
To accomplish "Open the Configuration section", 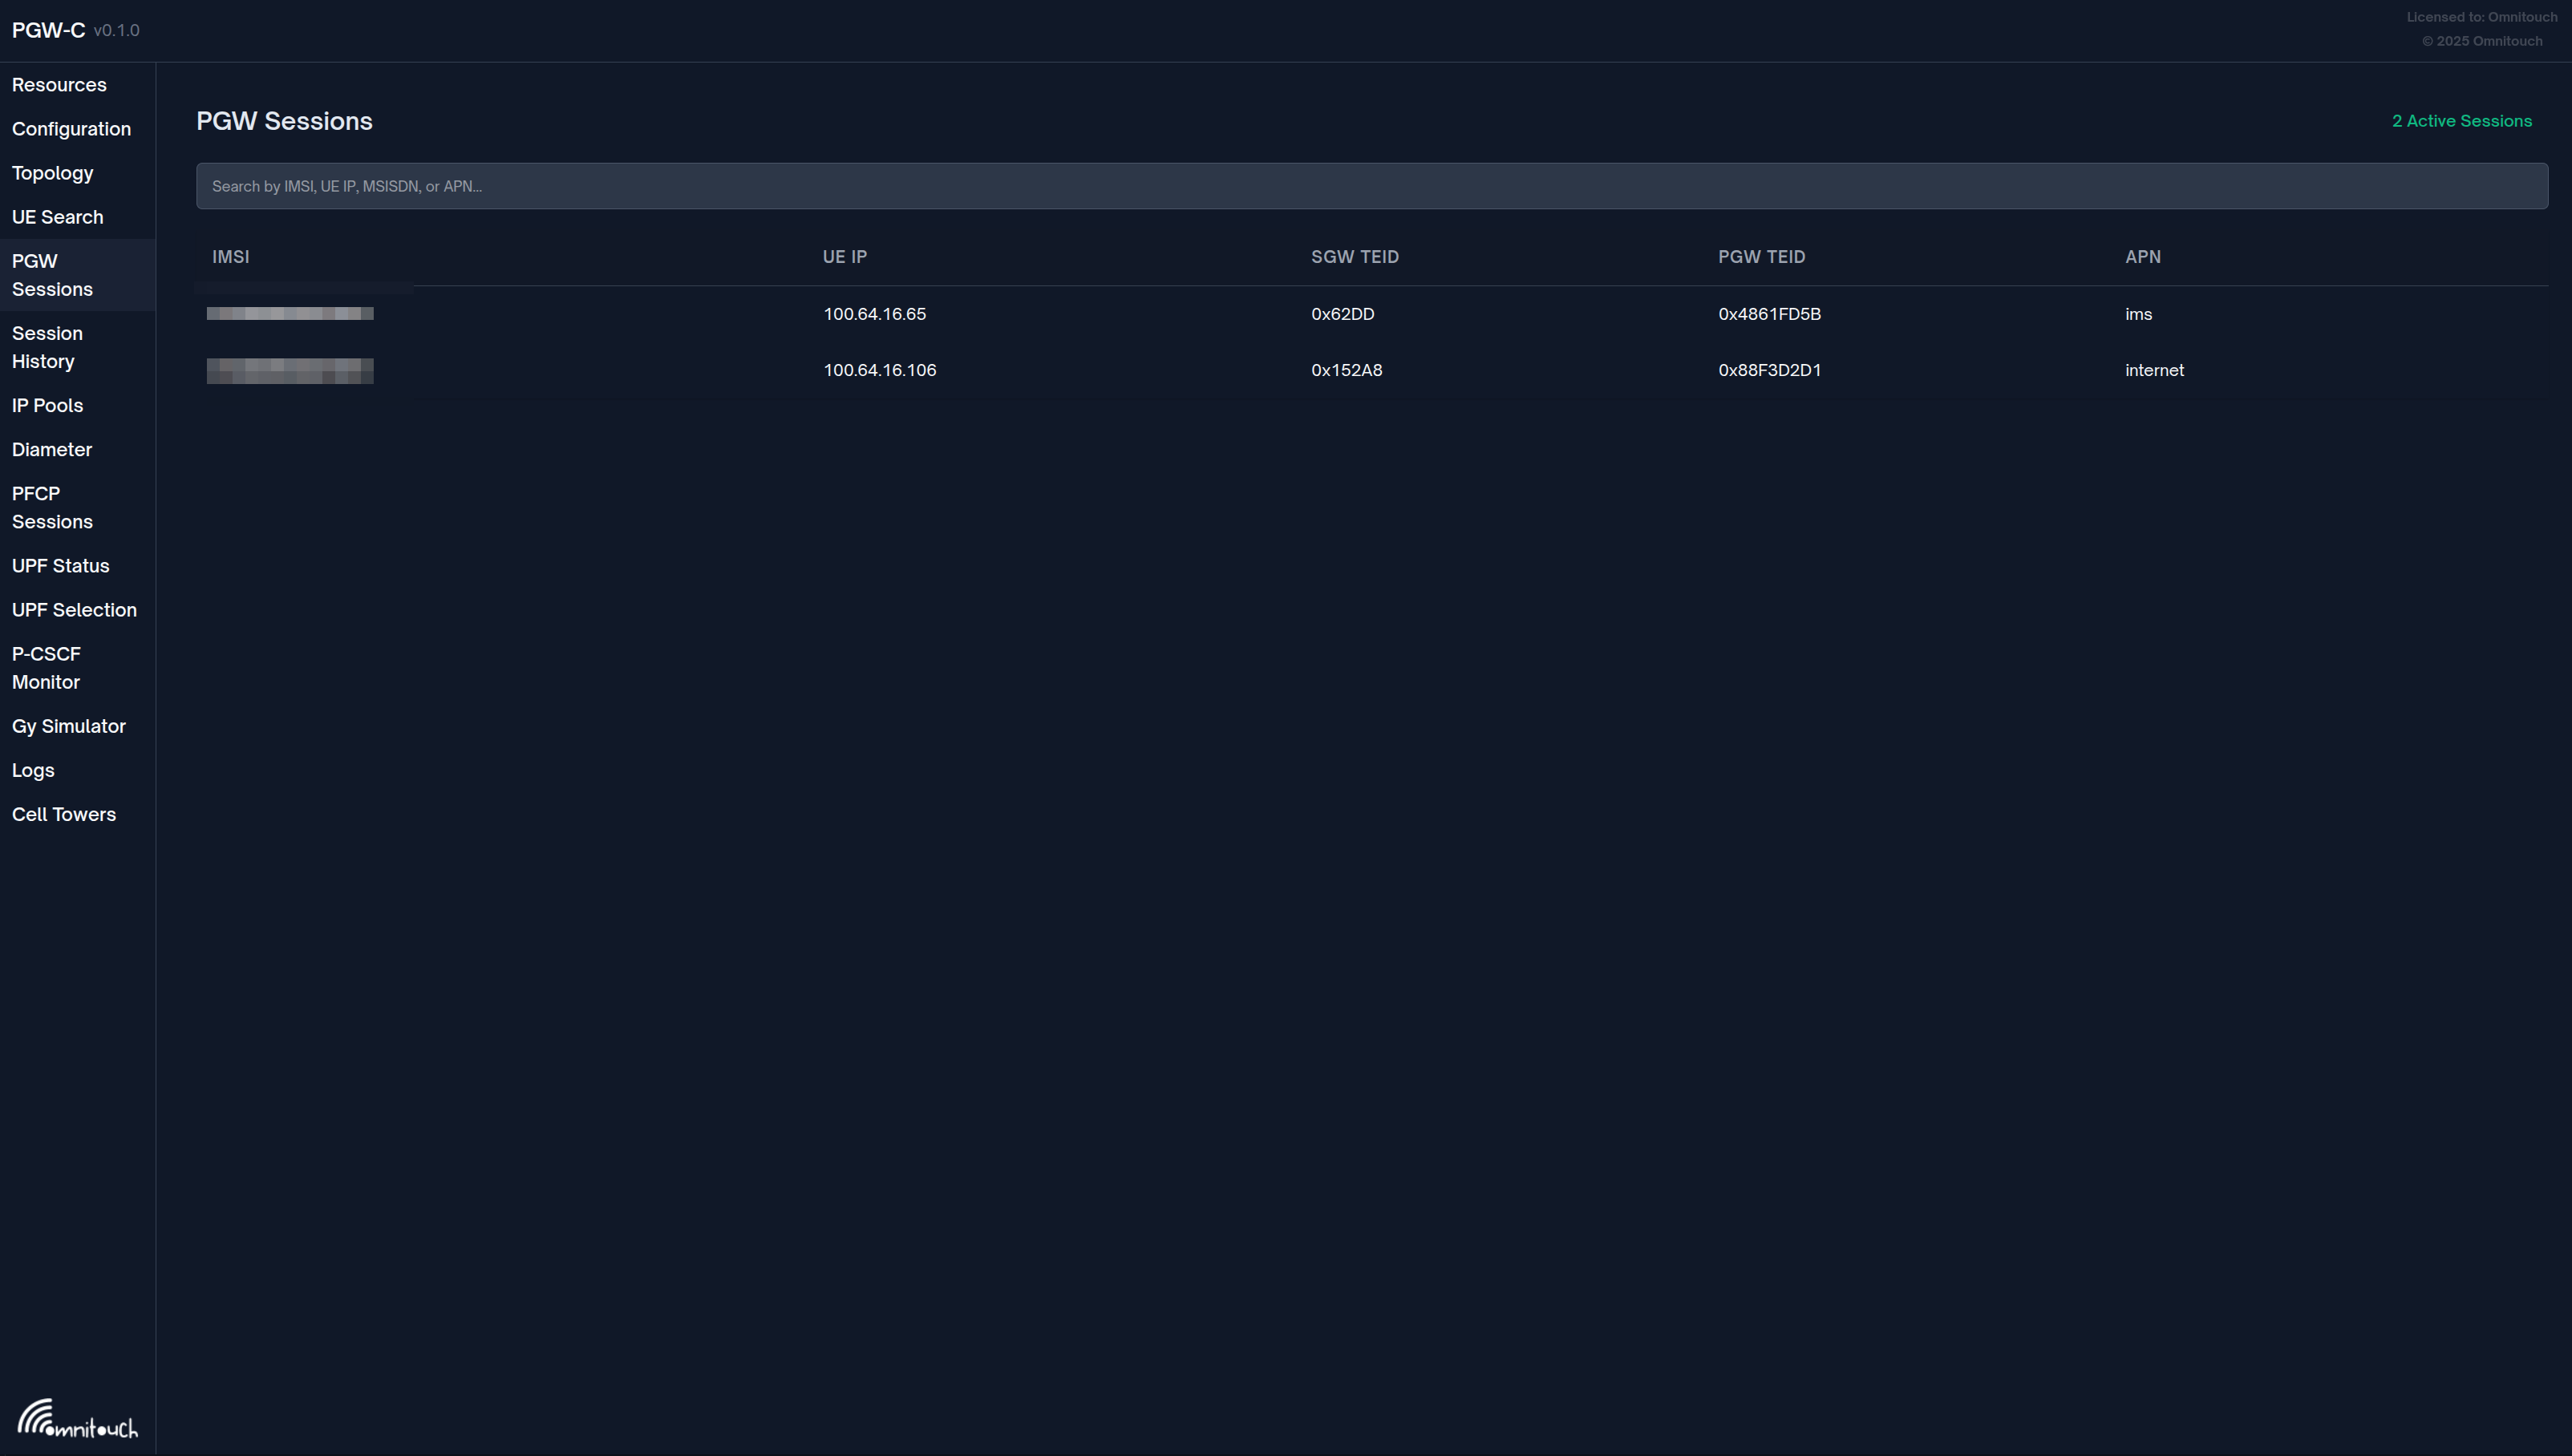I will 71,129.
